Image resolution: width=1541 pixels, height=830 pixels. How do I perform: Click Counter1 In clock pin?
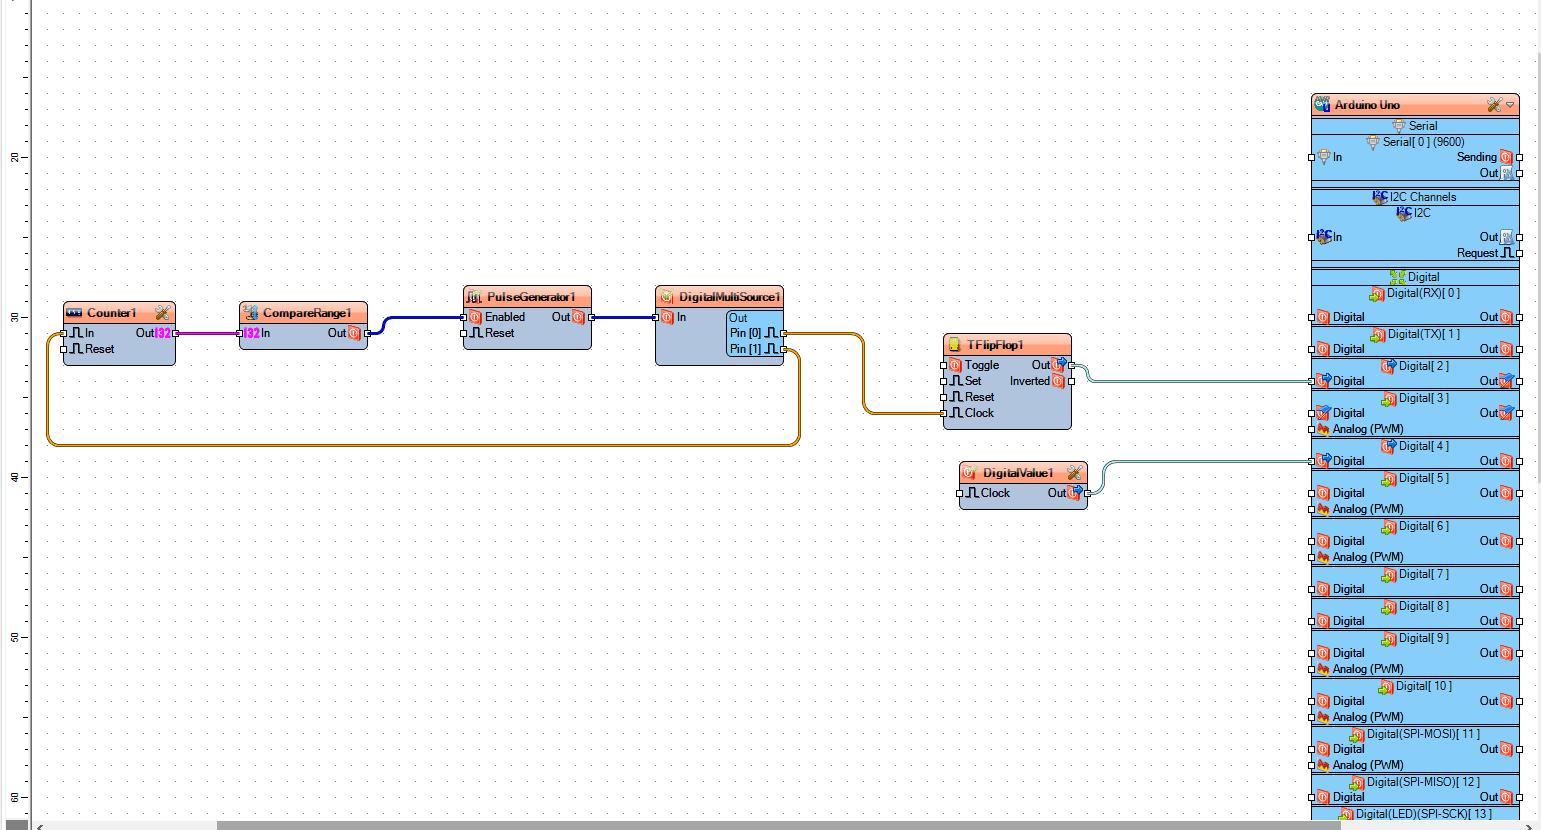coord(64,333)
